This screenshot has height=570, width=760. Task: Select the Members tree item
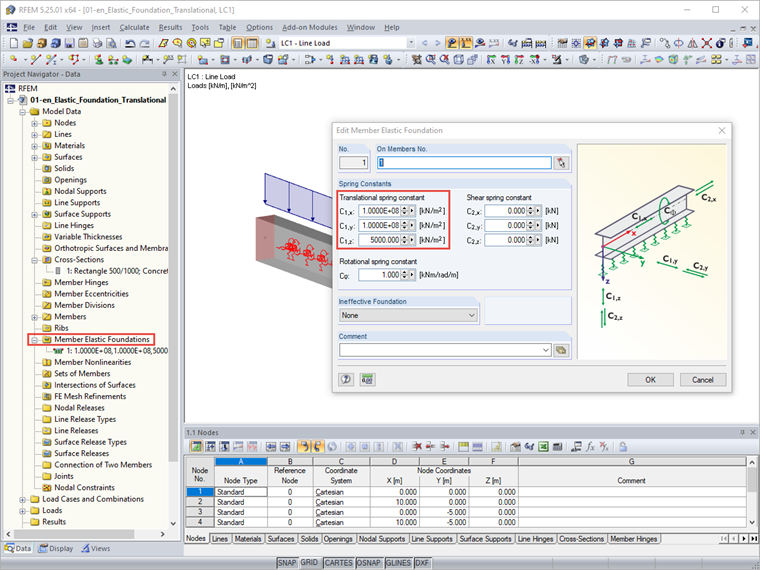(x=70, y=317)
